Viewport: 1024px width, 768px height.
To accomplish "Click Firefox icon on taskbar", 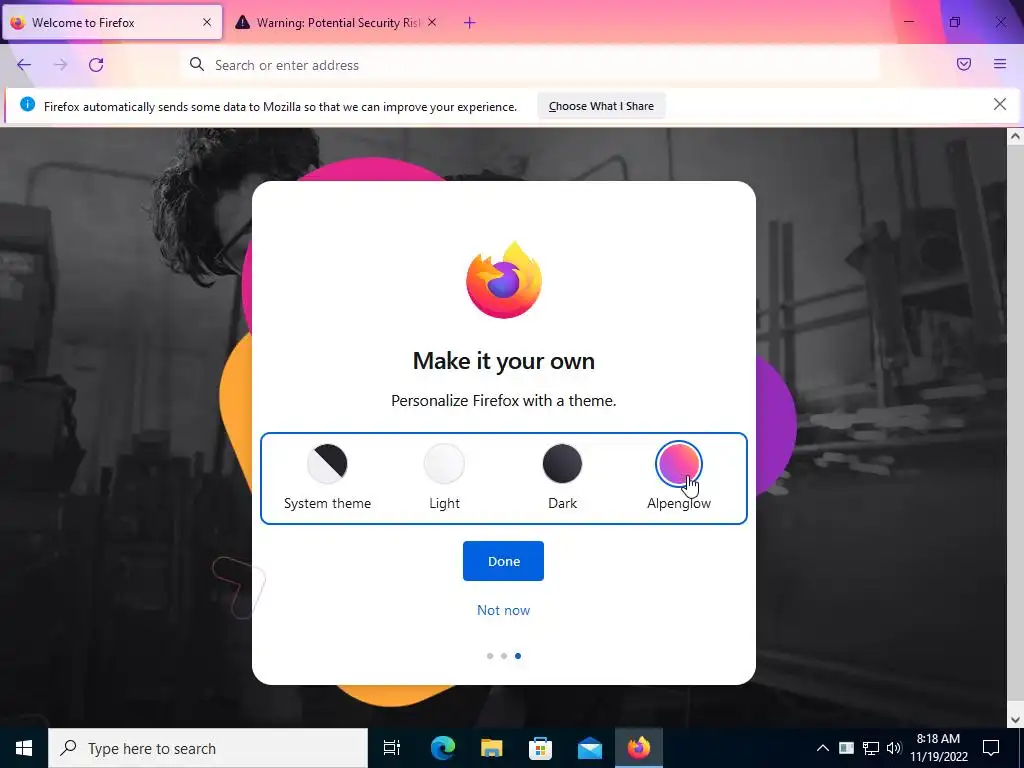I will coord(639,748).
